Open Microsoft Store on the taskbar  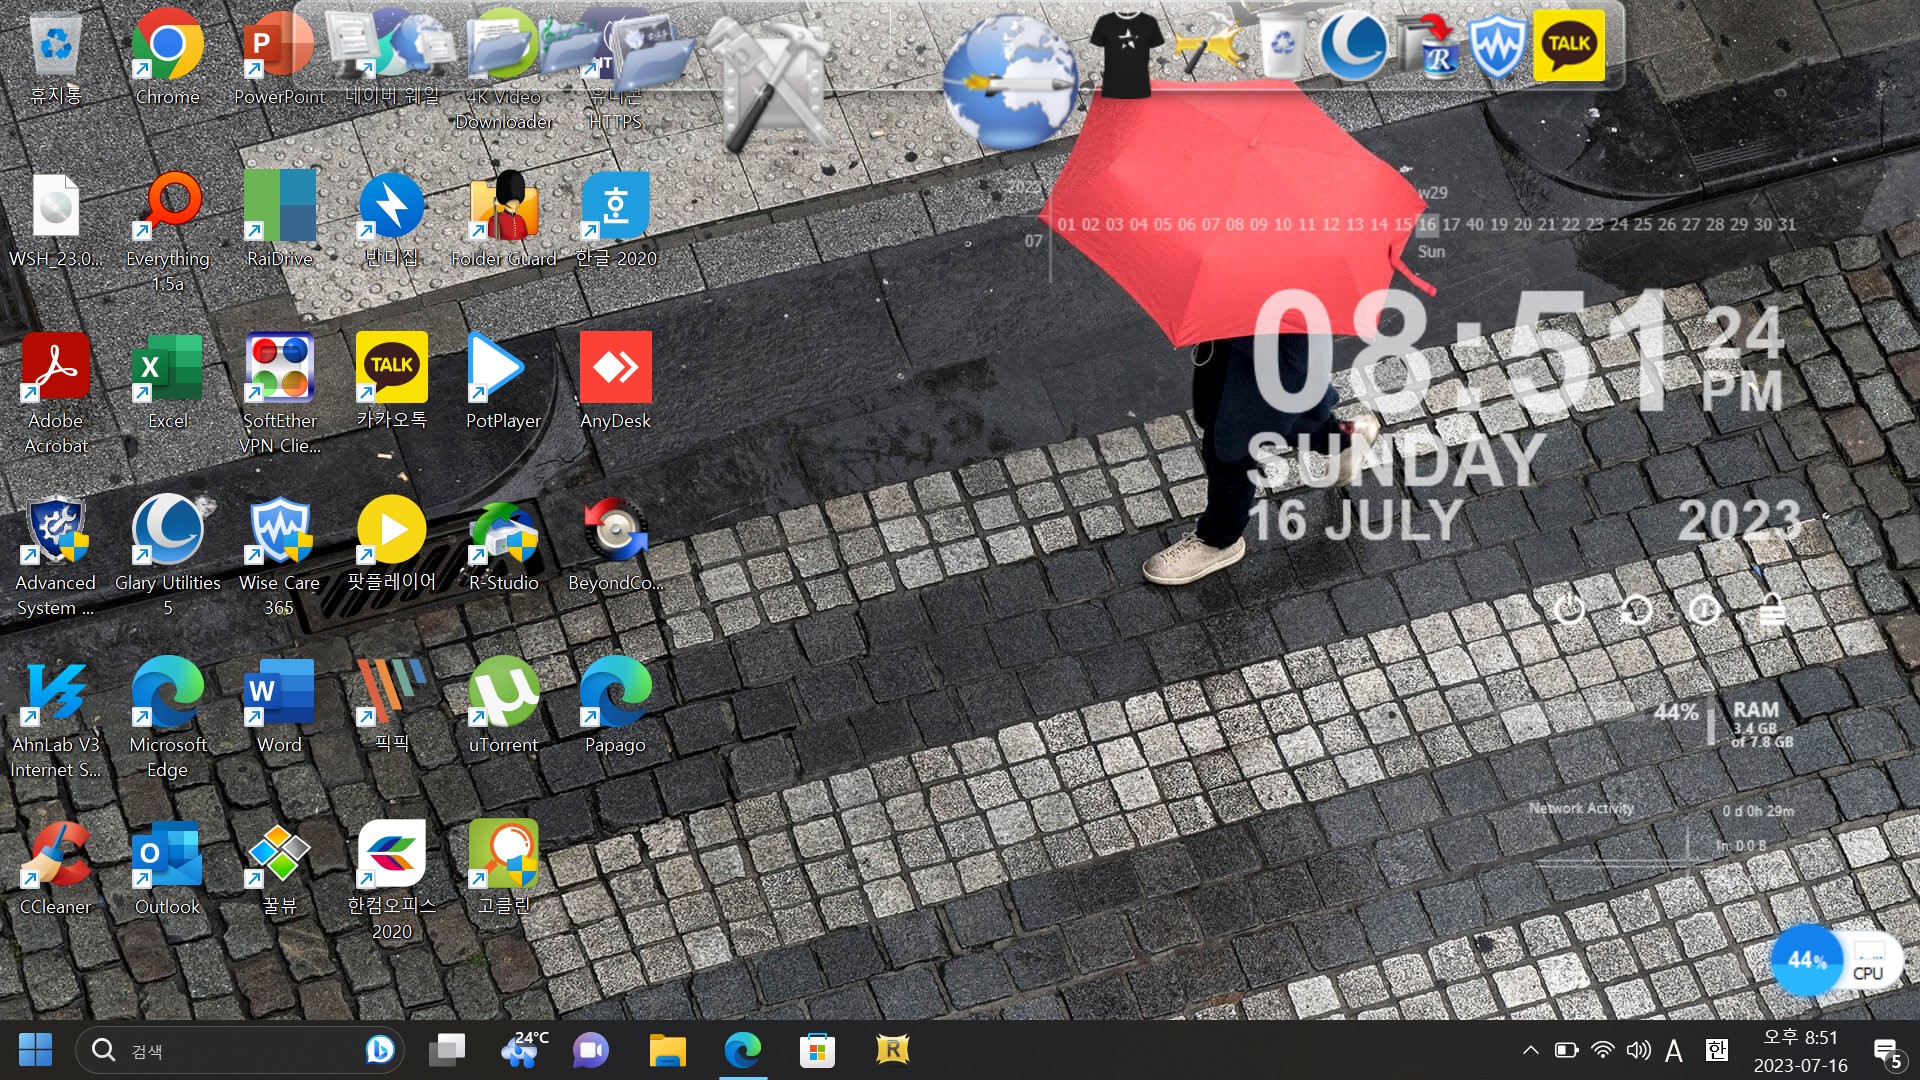click(817, 1050)
